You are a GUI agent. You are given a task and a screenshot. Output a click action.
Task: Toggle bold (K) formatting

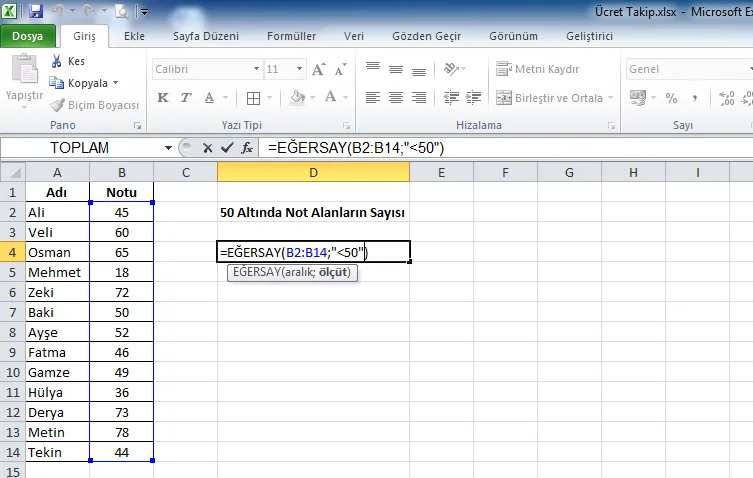point(162,98)
